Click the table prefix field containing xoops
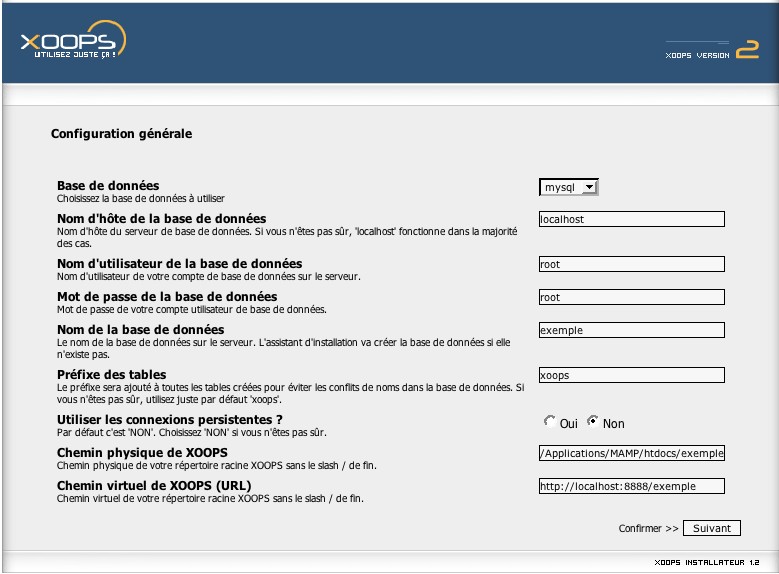Screen dimensions: 779x574 (631, 375)
